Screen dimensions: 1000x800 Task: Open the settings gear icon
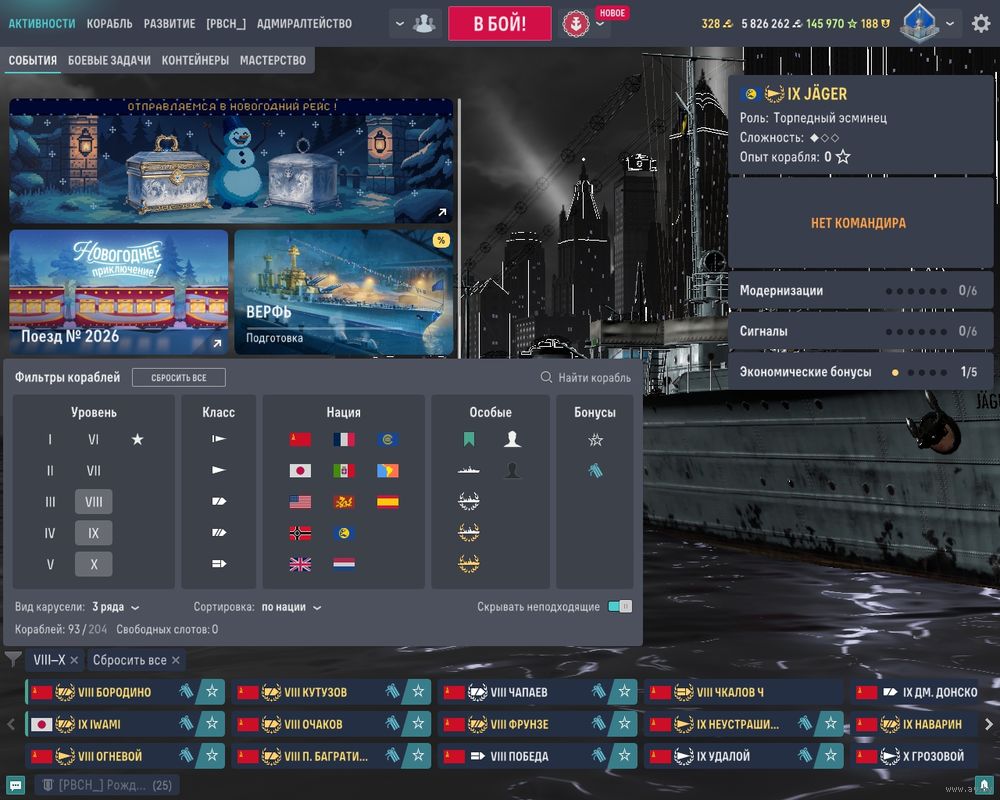pos(981,23)
